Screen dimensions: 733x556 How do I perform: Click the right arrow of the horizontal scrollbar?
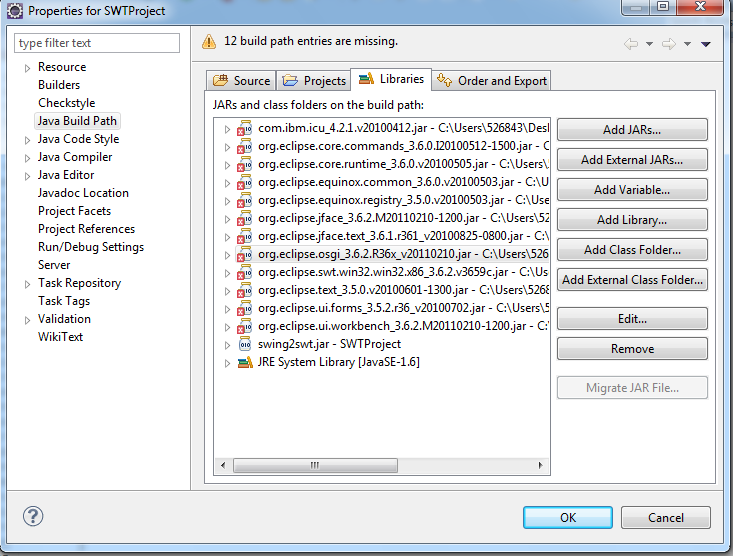pos(540,465)
